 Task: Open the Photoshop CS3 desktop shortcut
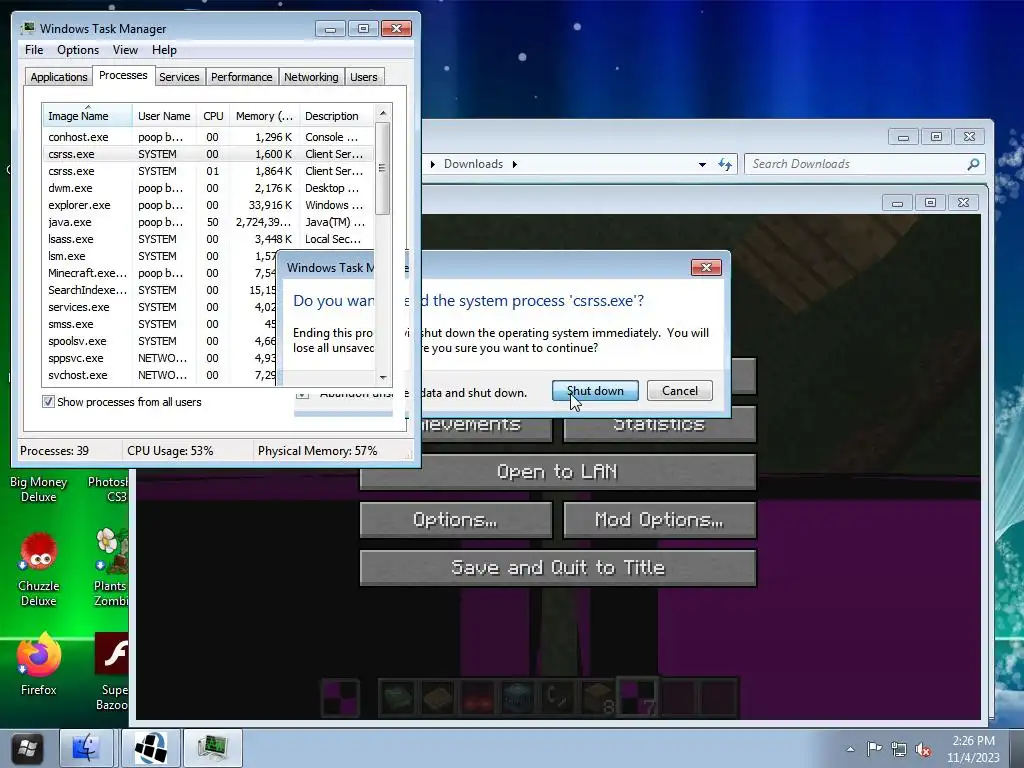[x=108, y=489]
